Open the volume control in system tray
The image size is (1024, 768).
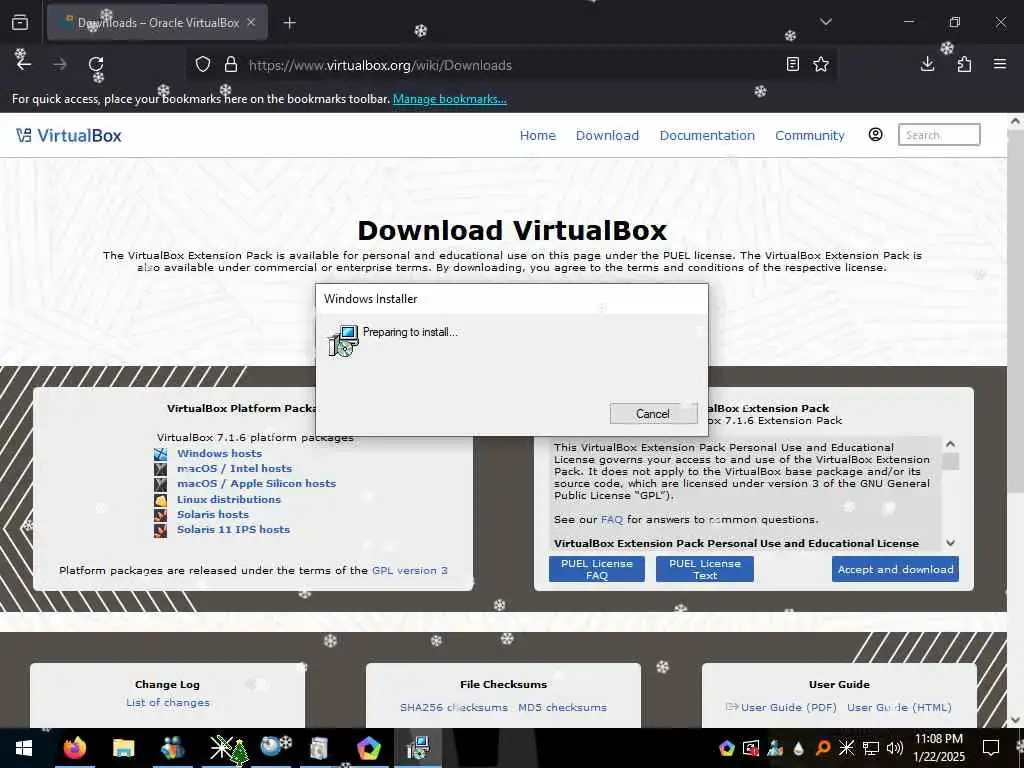pyautogui.click(x=895, y=748)
